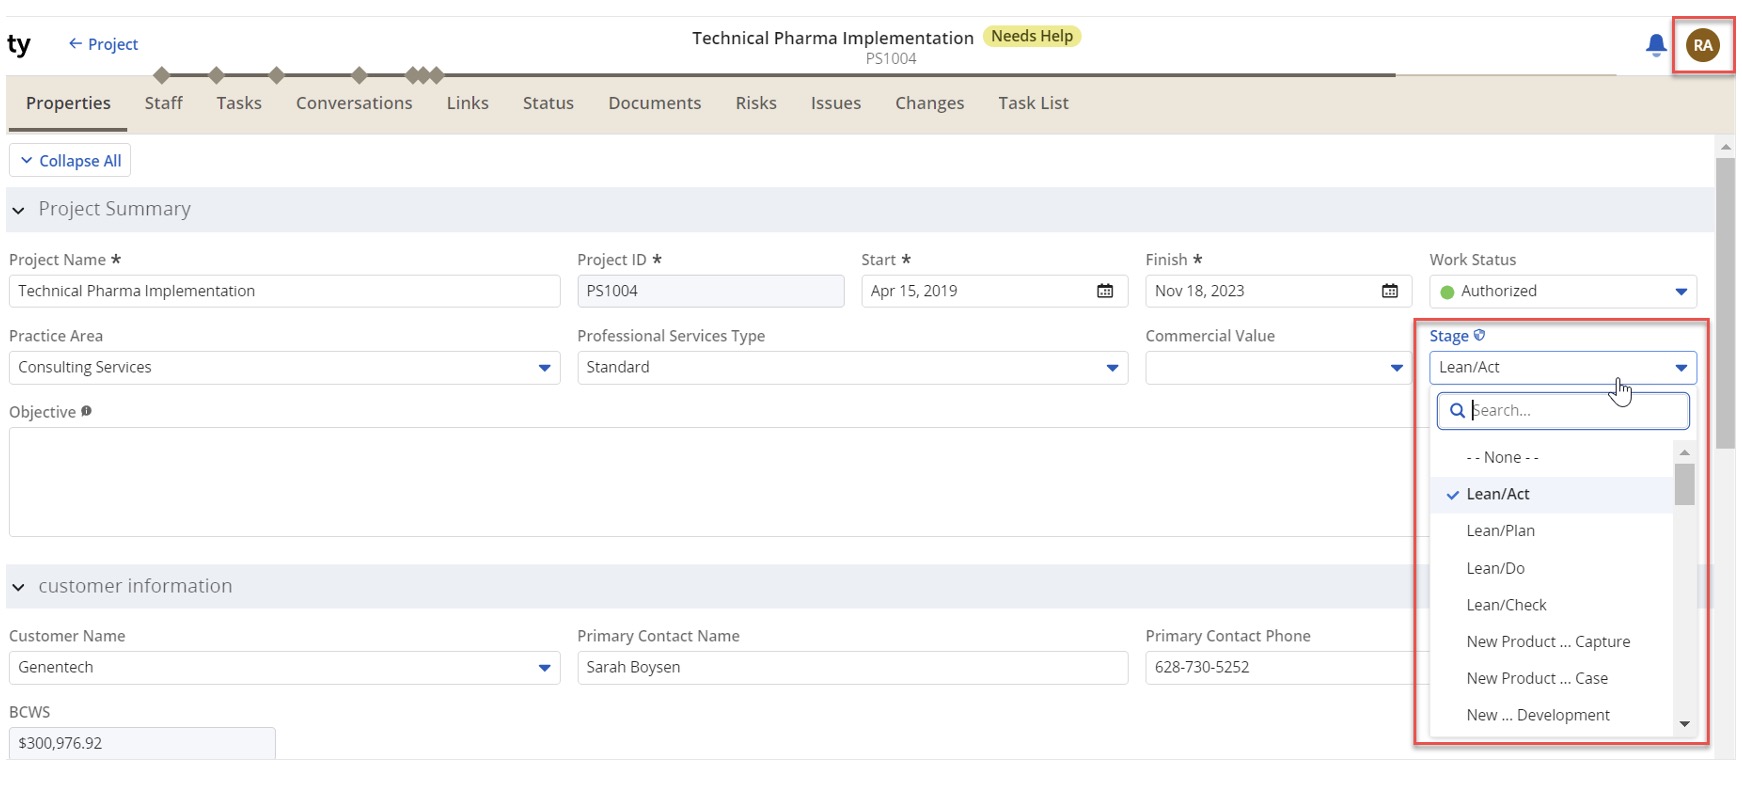
Task: Open the Issues tab
Action: 836,103
